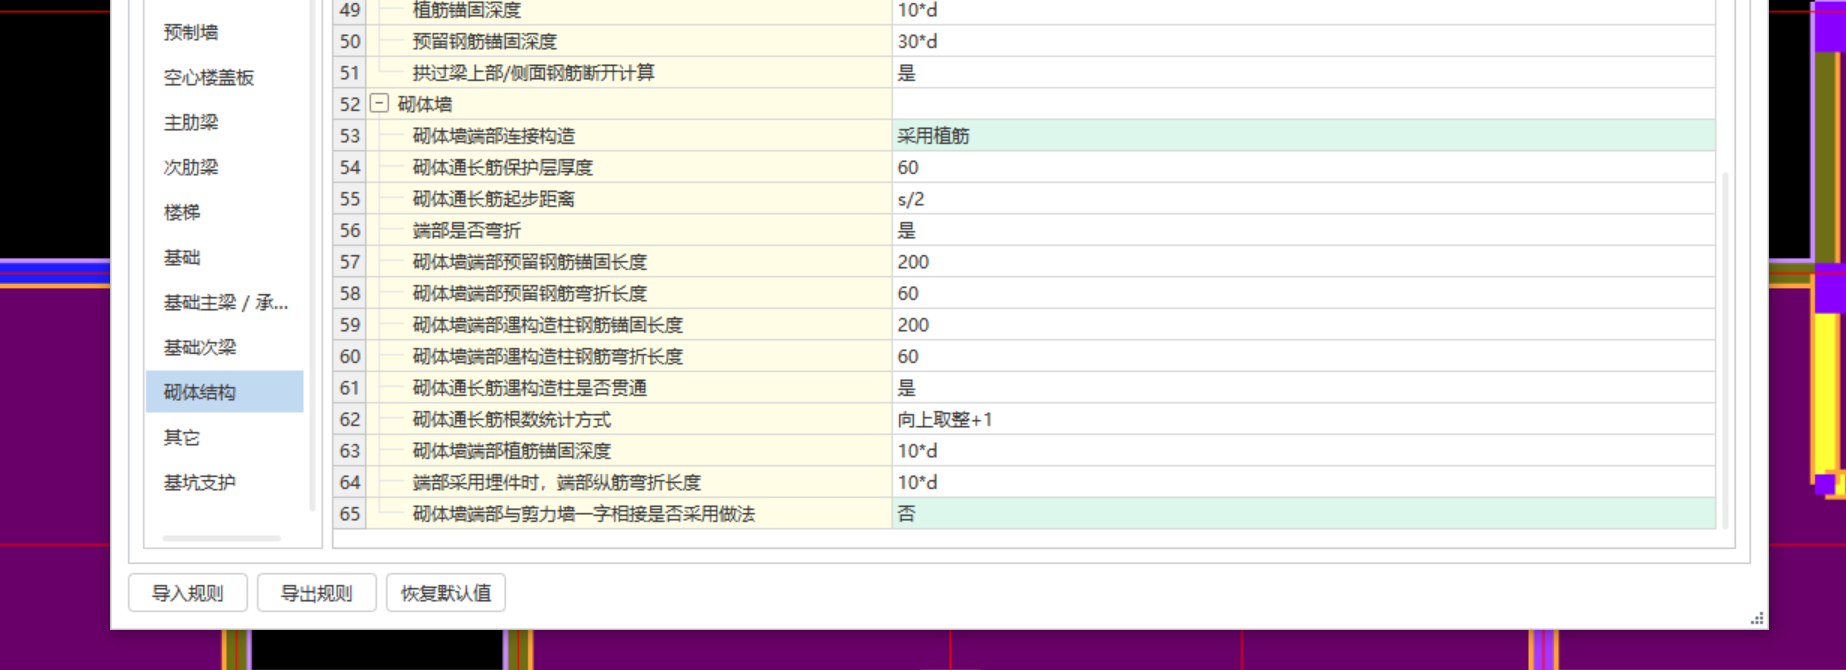Image resolution: width=1846 pixels, height=670 pixels.
Task: Open 基础主梁 / 承... category in sidebar
Action: pos(226,302)
